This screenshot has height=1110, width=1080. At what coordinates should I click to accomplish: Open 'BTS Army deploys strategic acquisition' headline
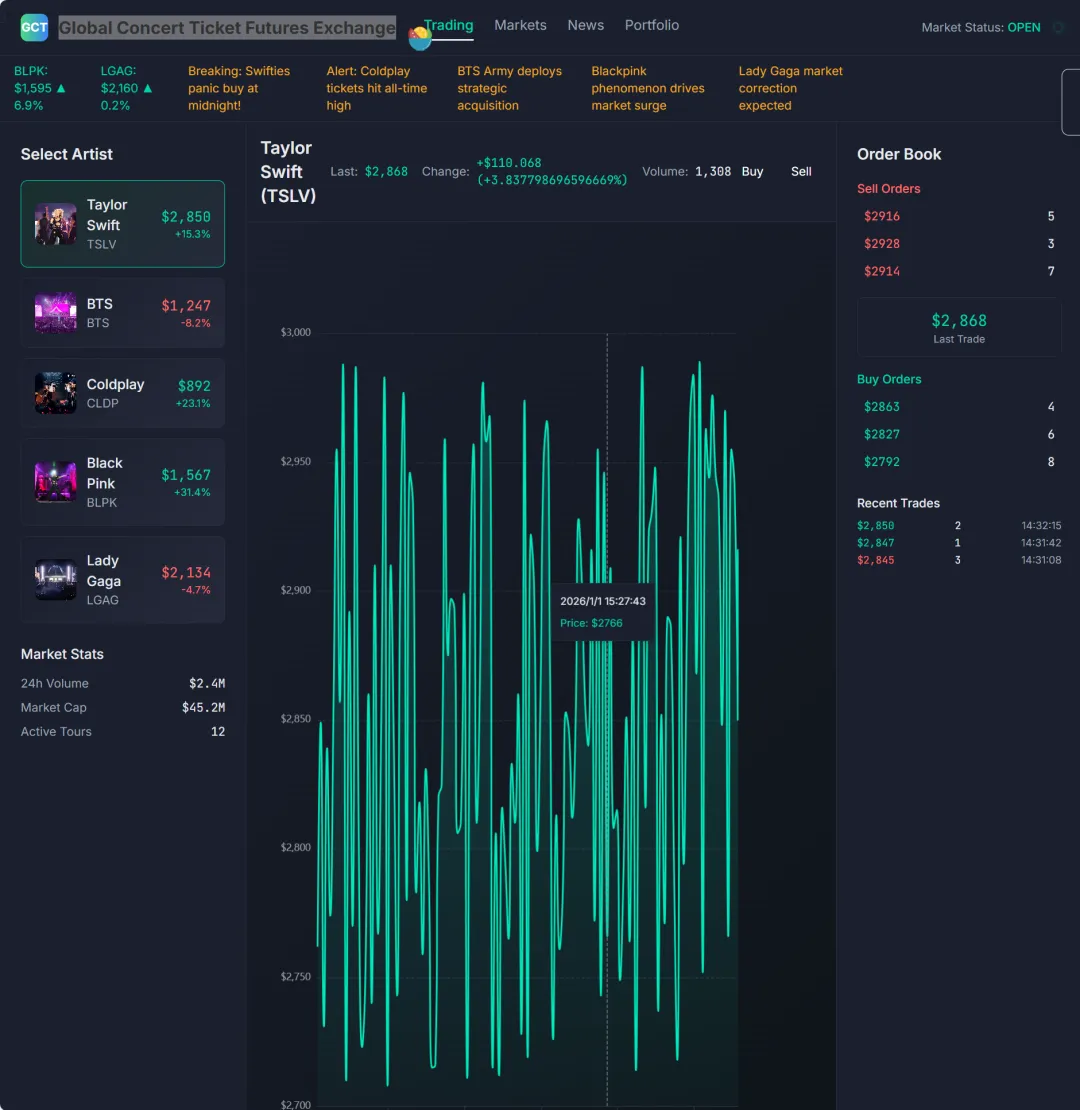click(x=509, y=88)
